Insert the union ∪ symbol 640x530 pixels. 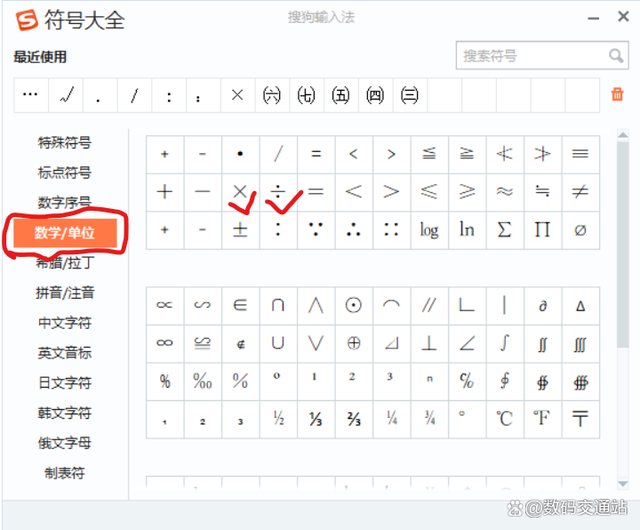(278, 343)
